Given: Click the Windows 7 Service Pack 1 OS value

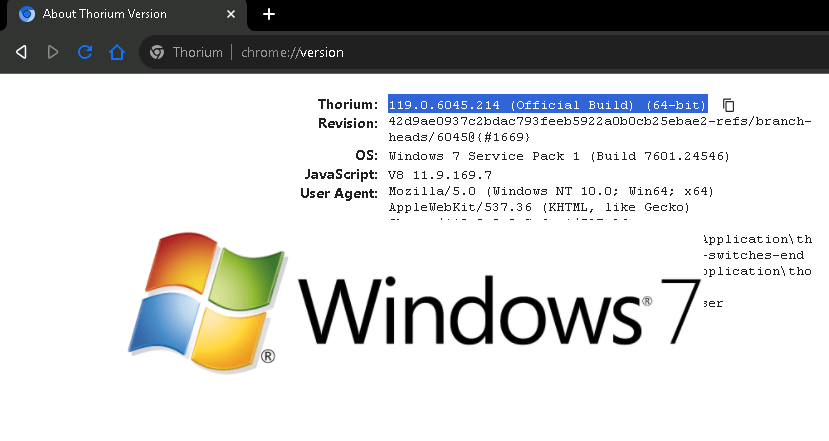Looking at the screenshot, I should tap(559, 156).
